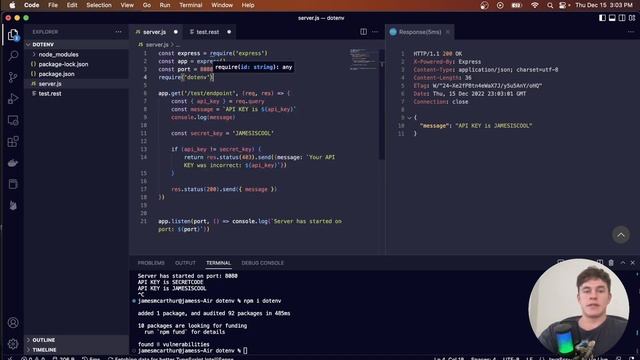Open the Extensions view
Image resolution: width=640 pixels, height=360 pixels.
(x=13, y=142)
